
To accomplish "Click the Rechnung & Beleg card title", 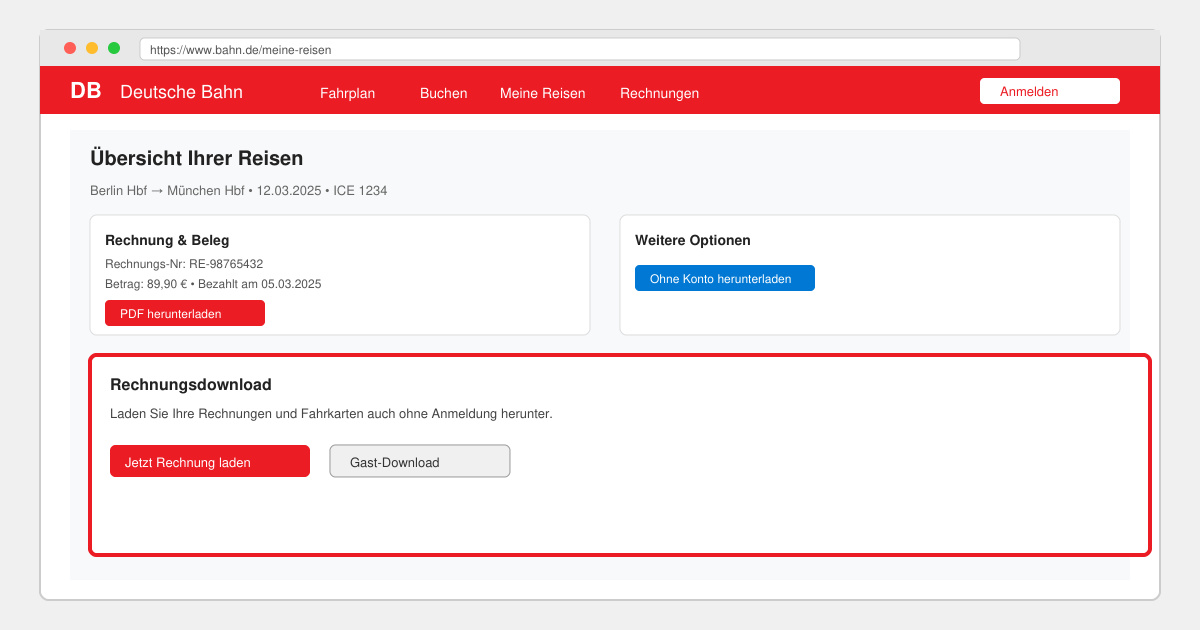I will coord(167,240).
